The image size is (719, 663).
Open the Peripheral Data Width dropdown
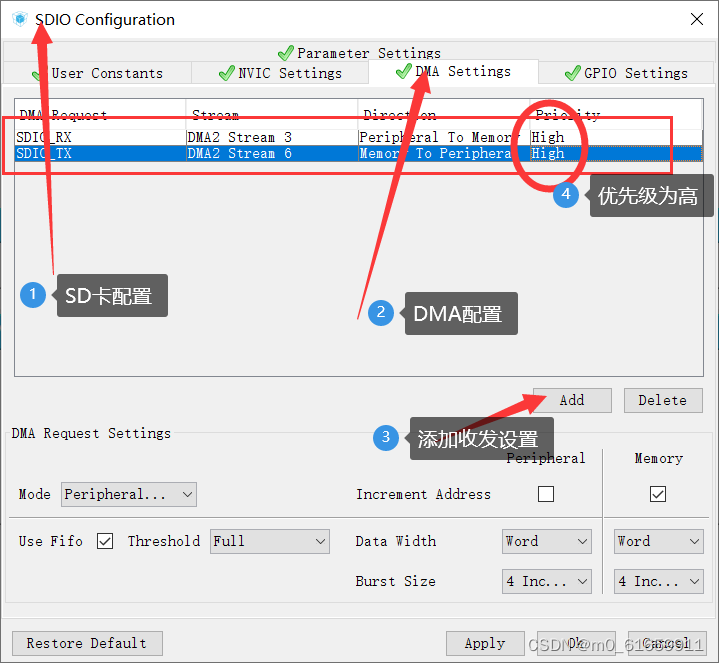(547, 541)
